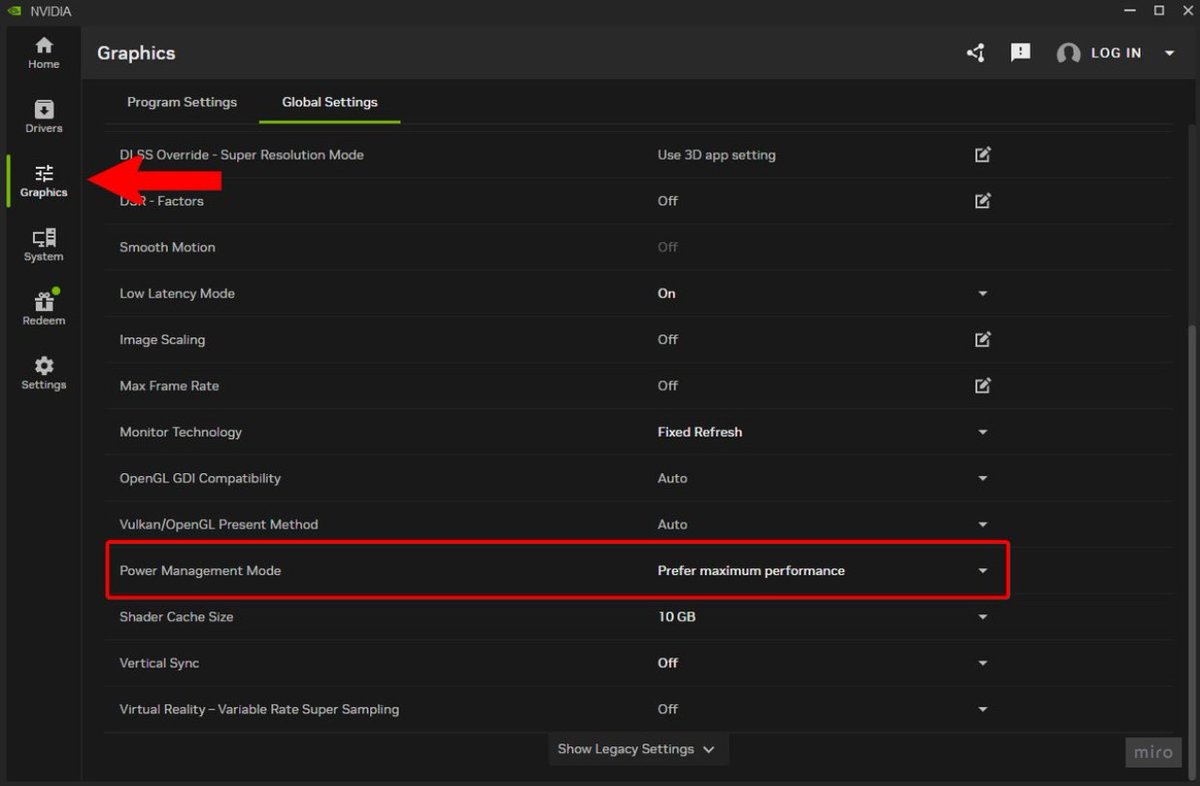
Task: Open Vertical Sync dropdown
Action: pyautogui.click(x=983, y=663)
